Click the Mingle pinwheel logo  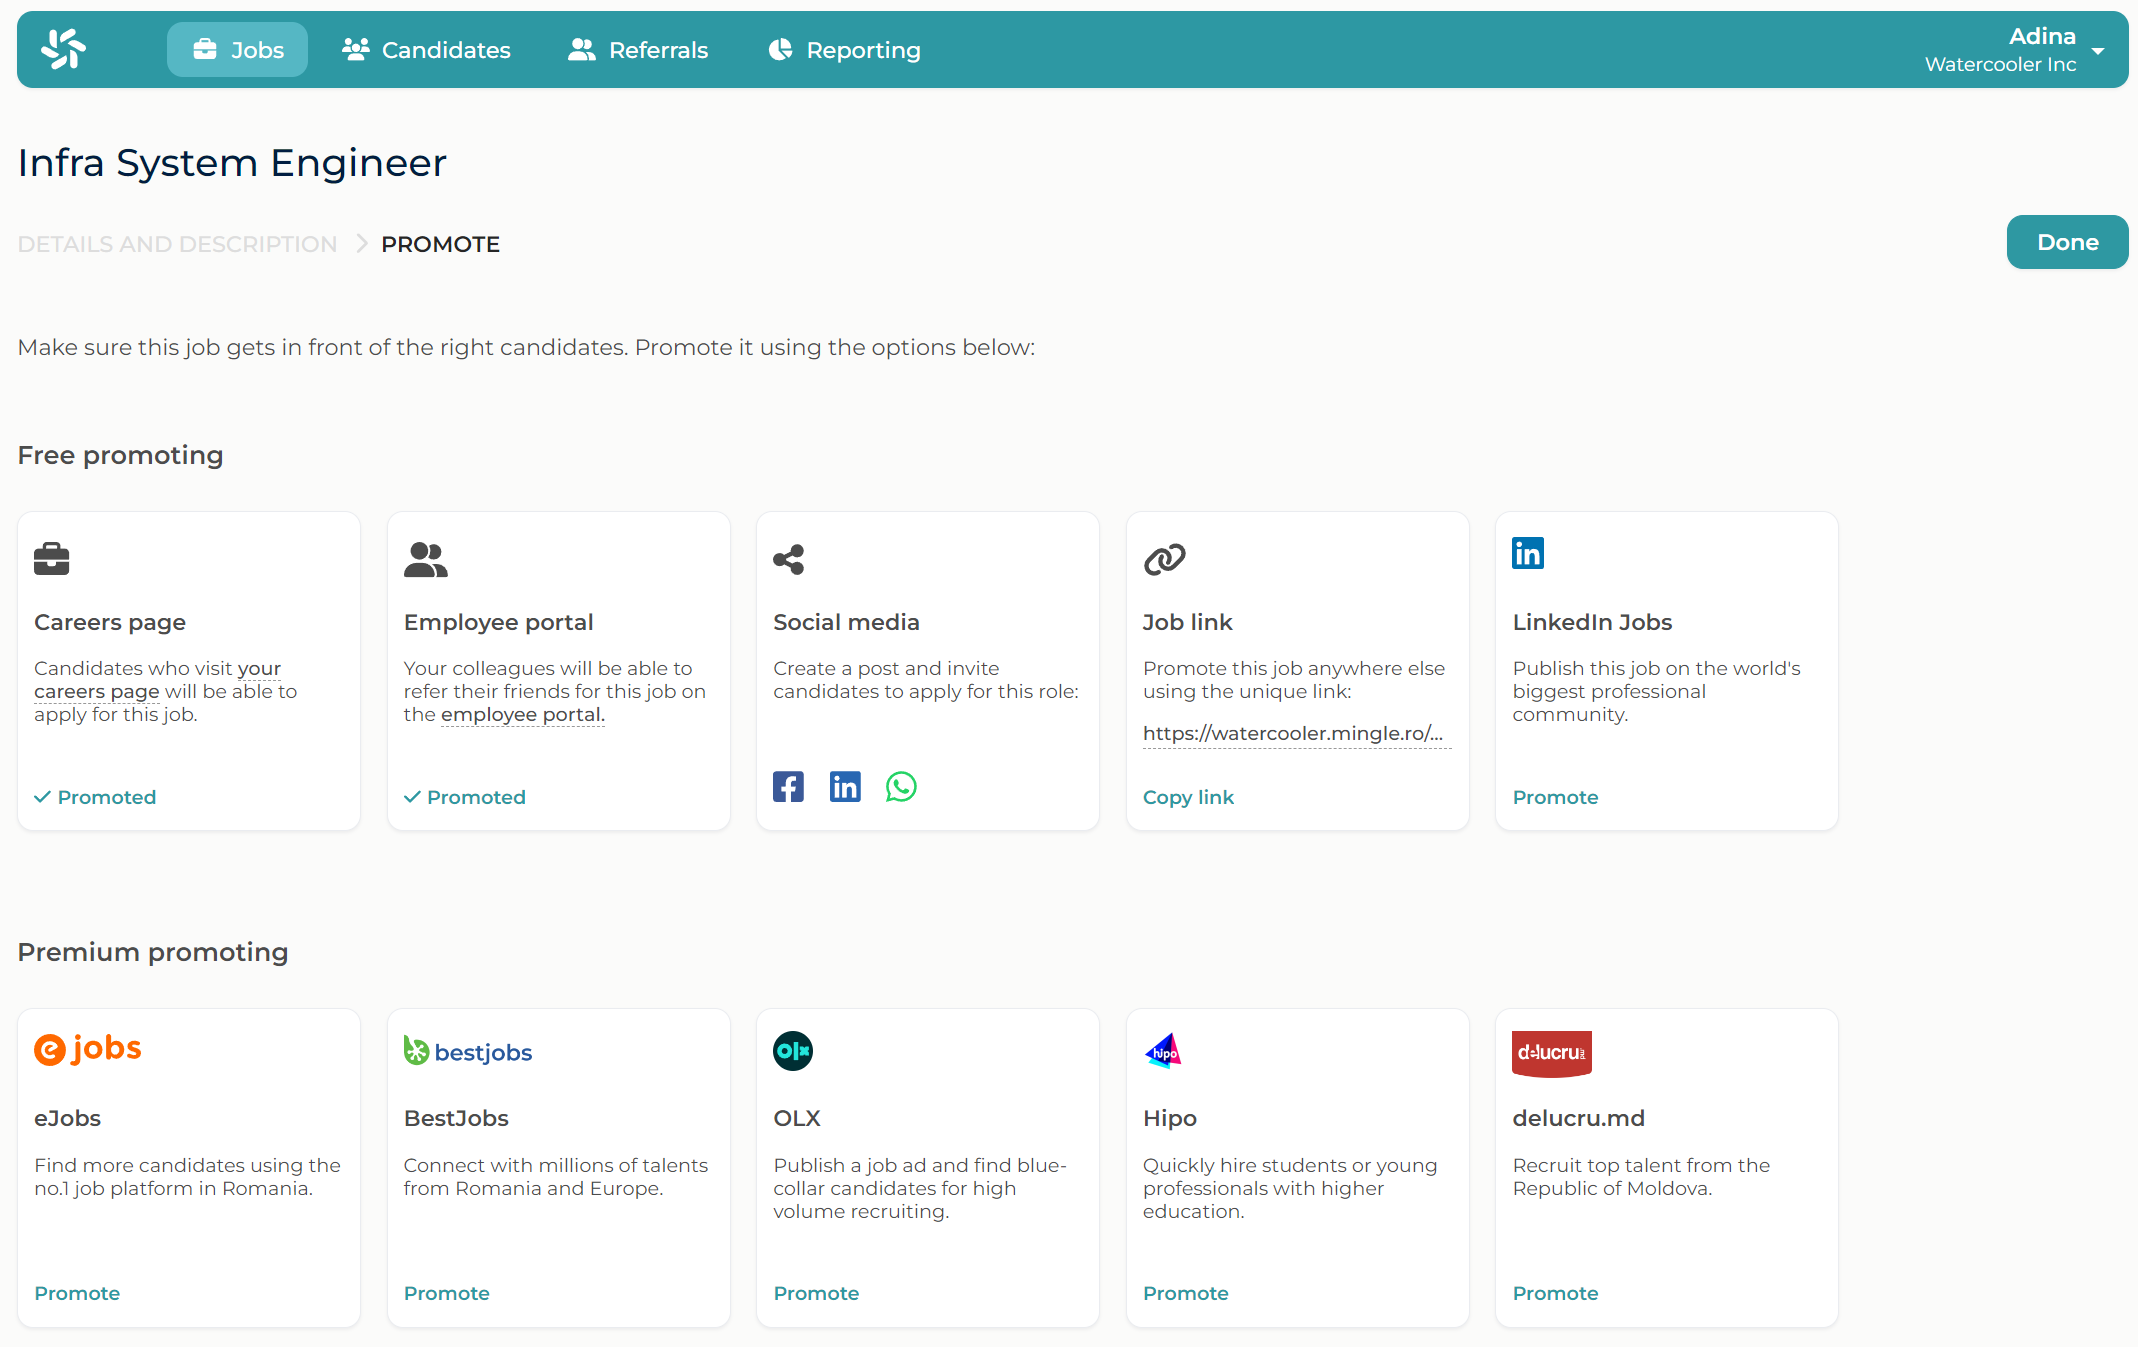pos(63,49)
